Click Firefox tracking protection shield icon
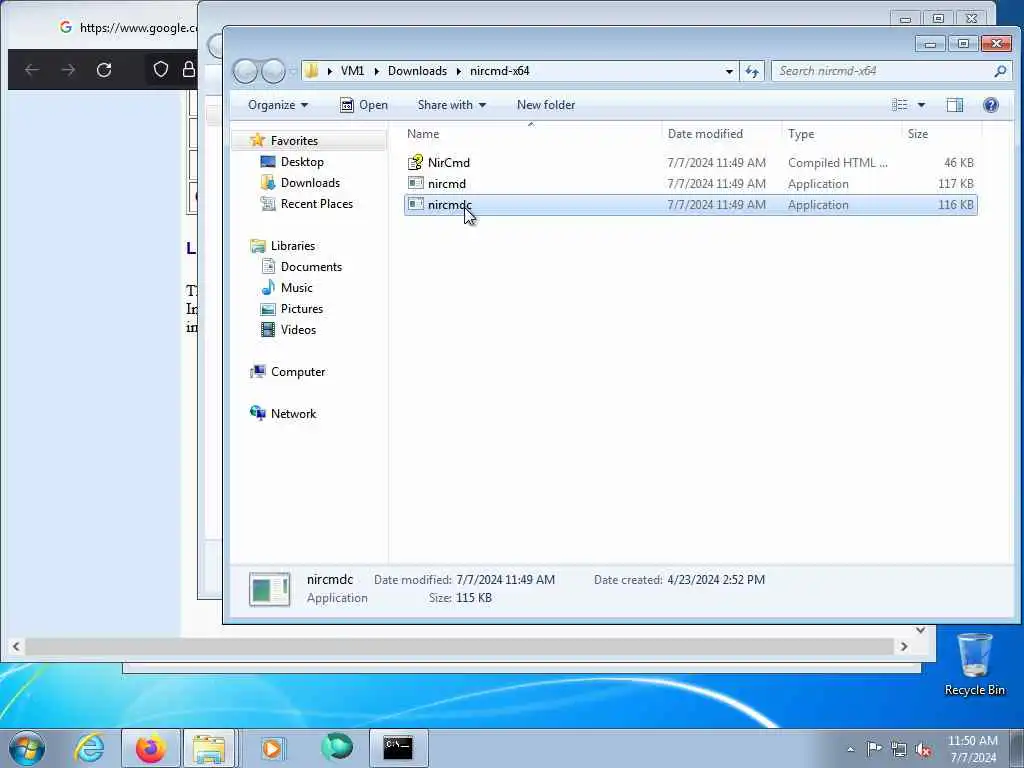The height and width of the screenshot is (768, 1024). tap(161, 70)
